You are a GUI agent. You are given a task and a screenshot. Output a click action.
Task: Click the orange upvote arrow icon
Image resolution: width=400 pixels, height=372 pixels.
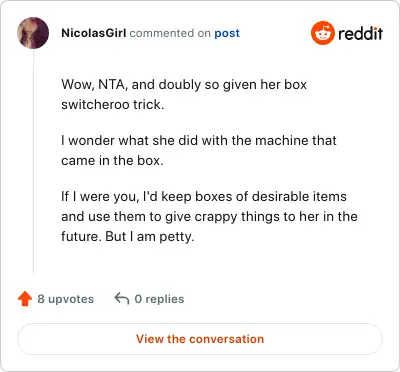25,299
